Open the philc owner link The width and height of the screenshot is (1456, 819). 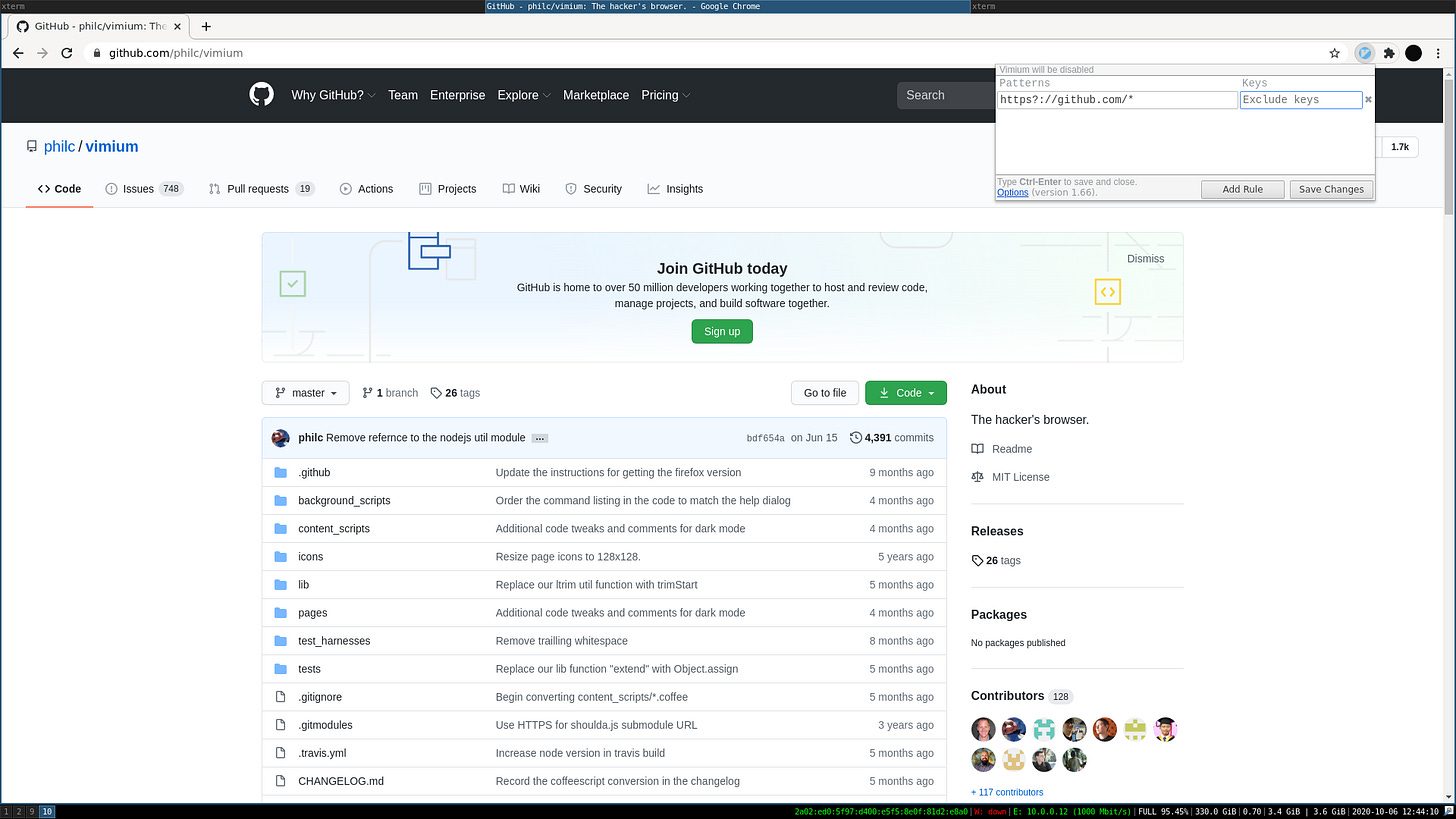(x=59, y=147)
